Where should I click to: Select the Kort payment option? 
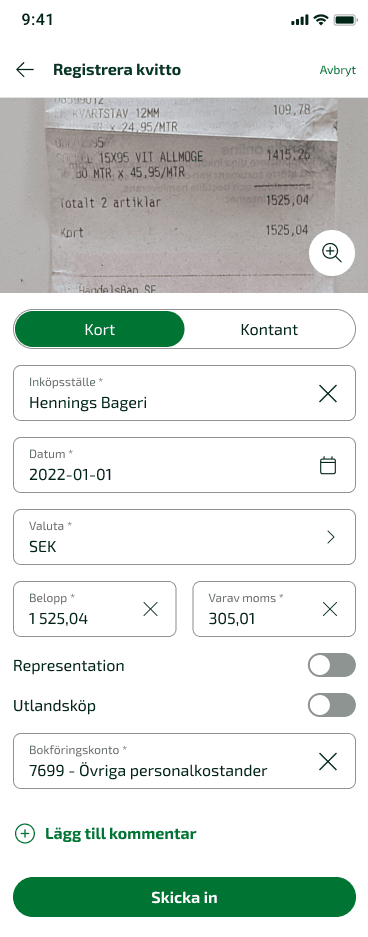click(100, 329)
